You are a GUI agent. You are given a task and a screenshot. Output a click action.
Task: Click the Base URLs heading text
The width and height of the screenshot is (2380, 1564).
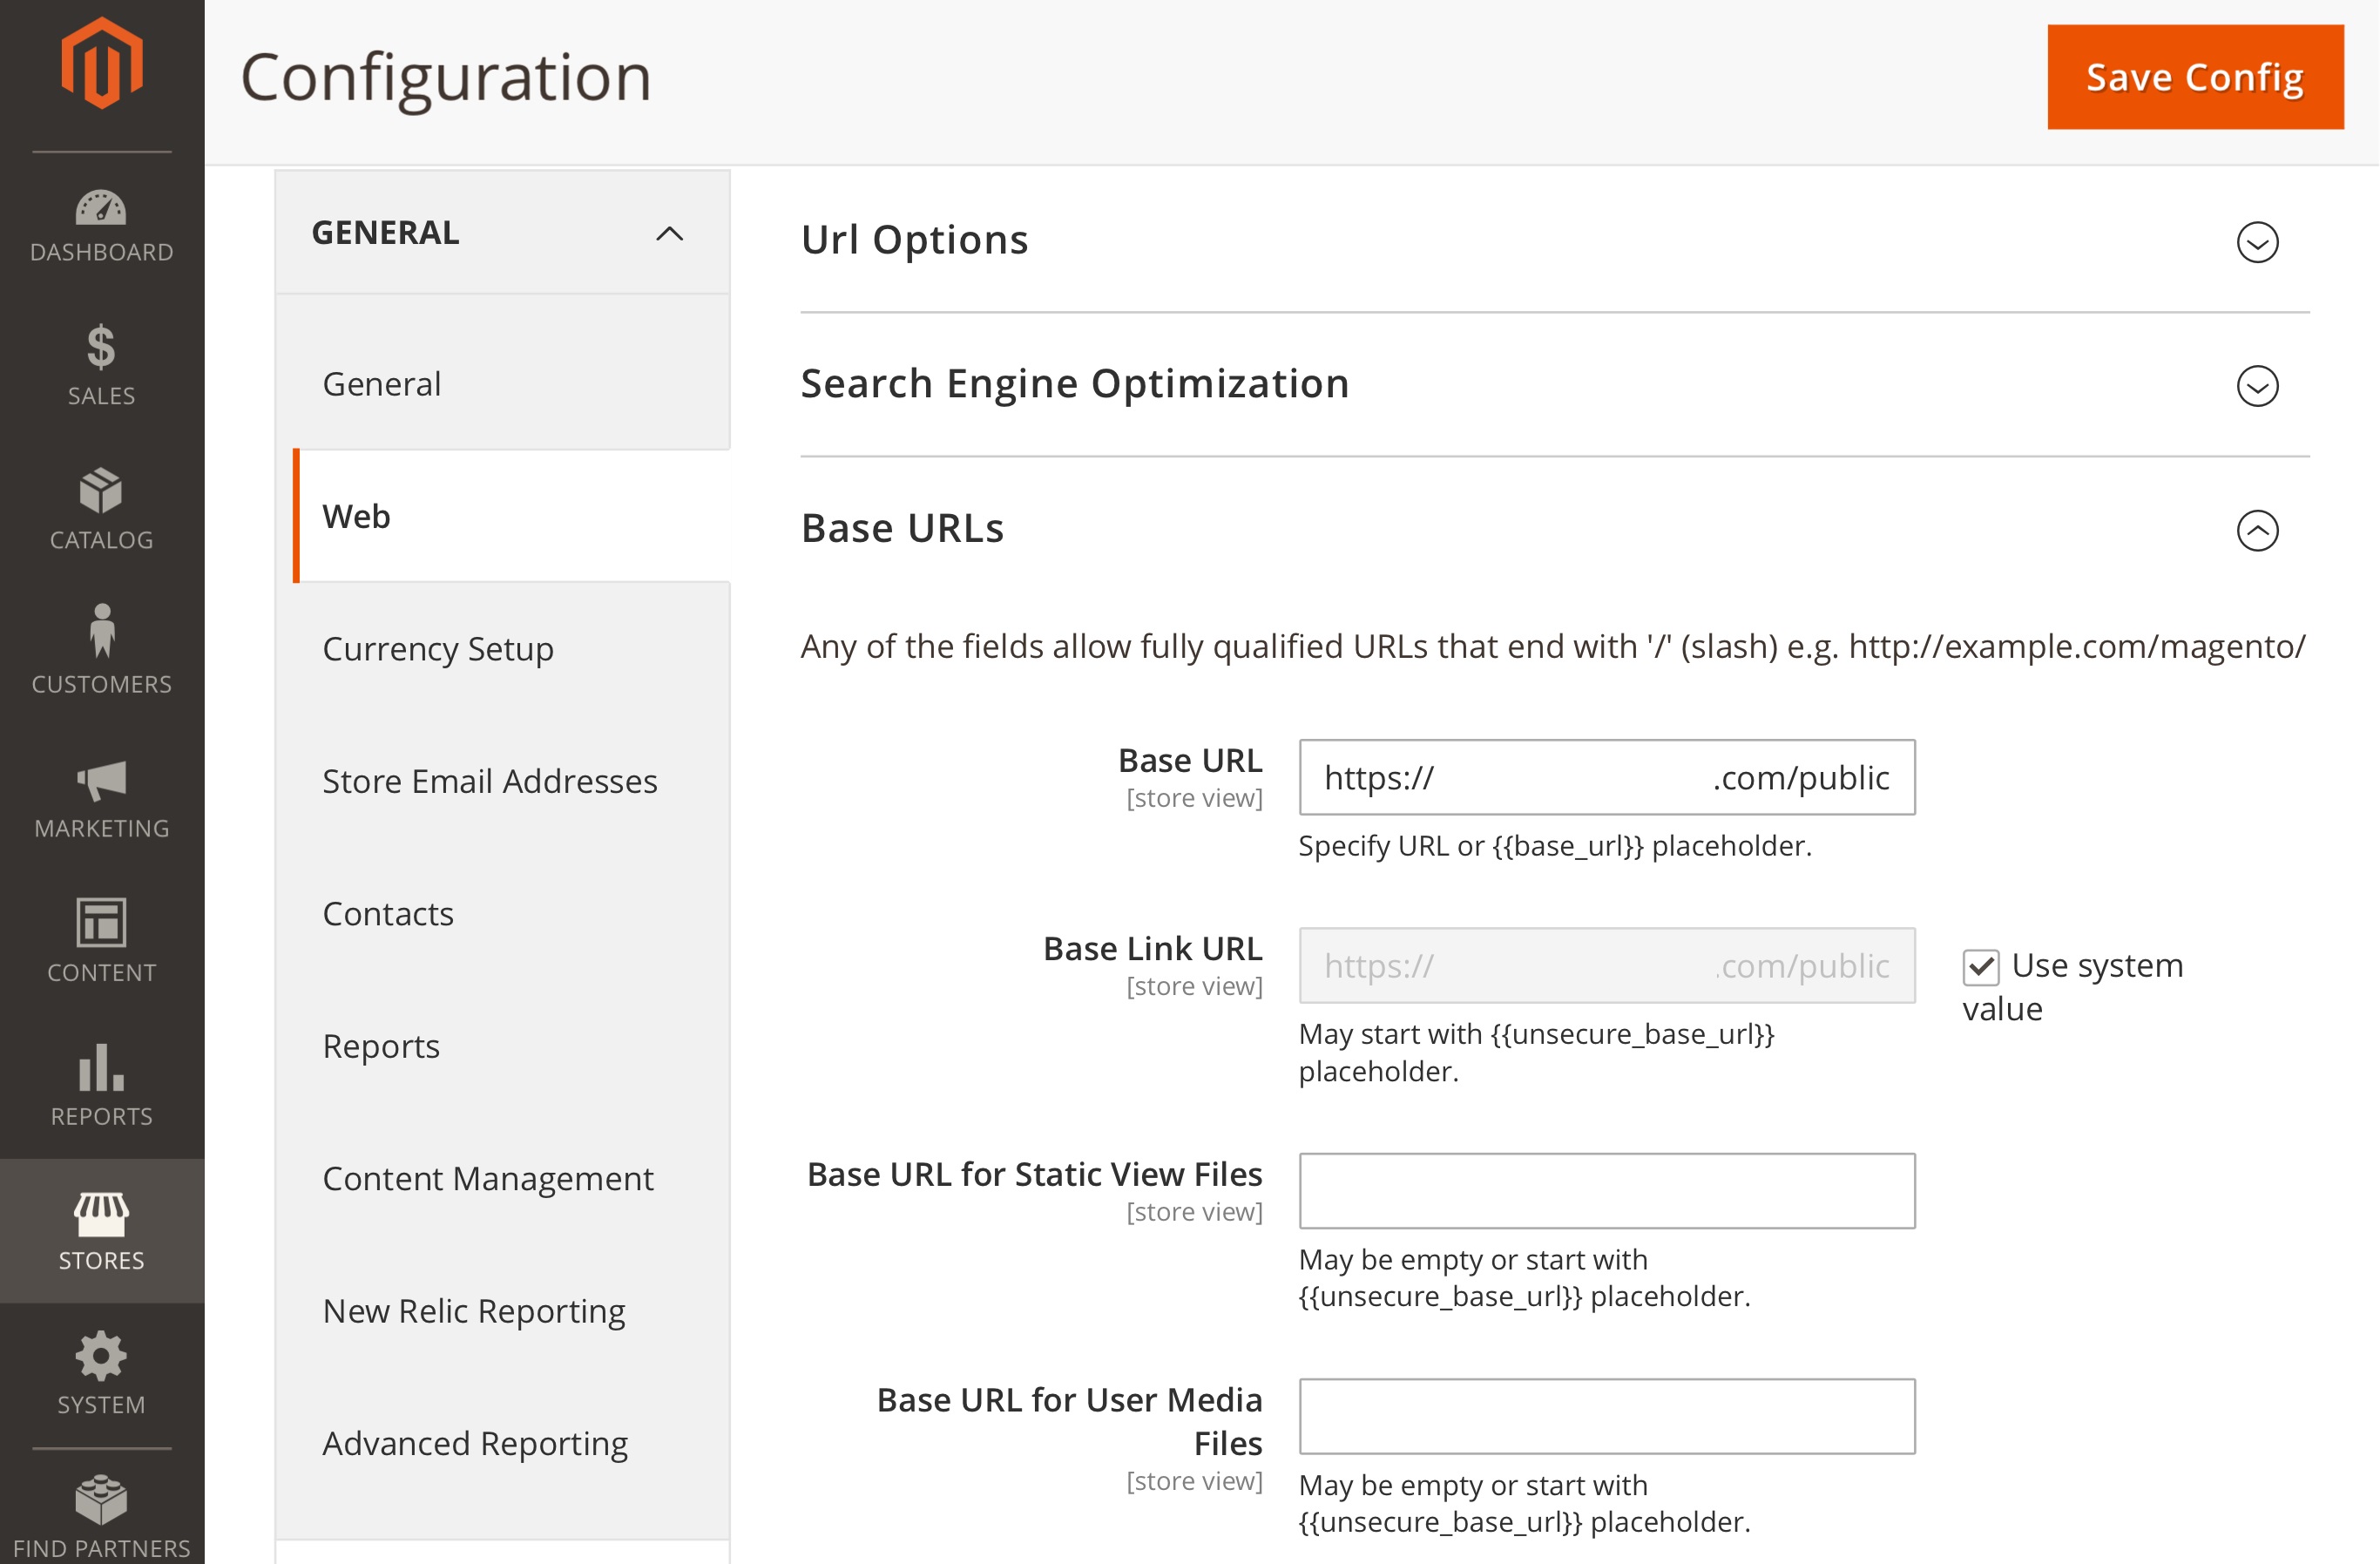click(x=902, y=528)
